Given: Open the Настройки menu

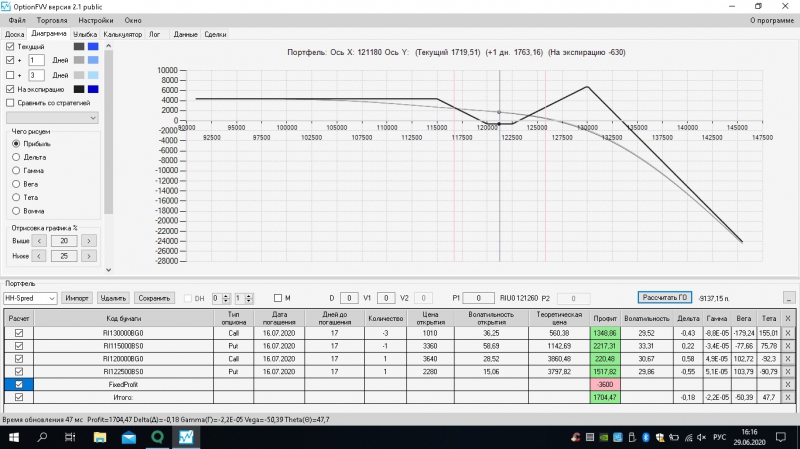Looking at the screenshot, I should pos(96,20).
